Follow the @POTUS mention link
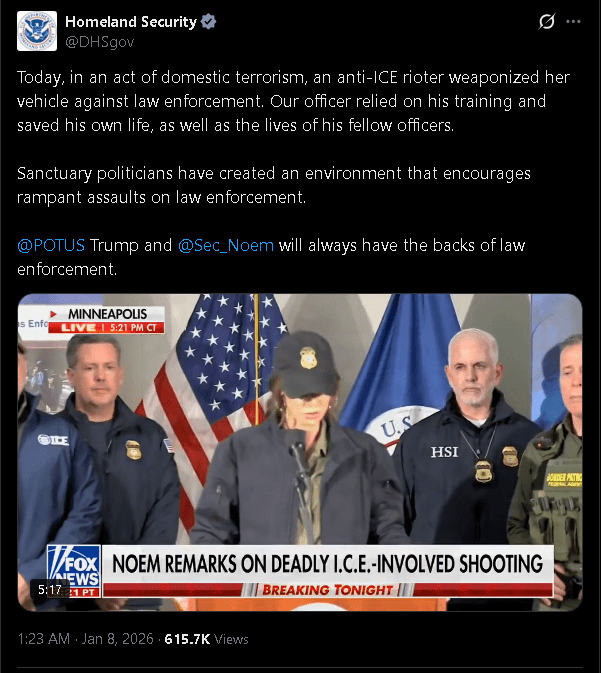Image resolution: width=601 pixels, height=673 pixels. click(51, 245)
